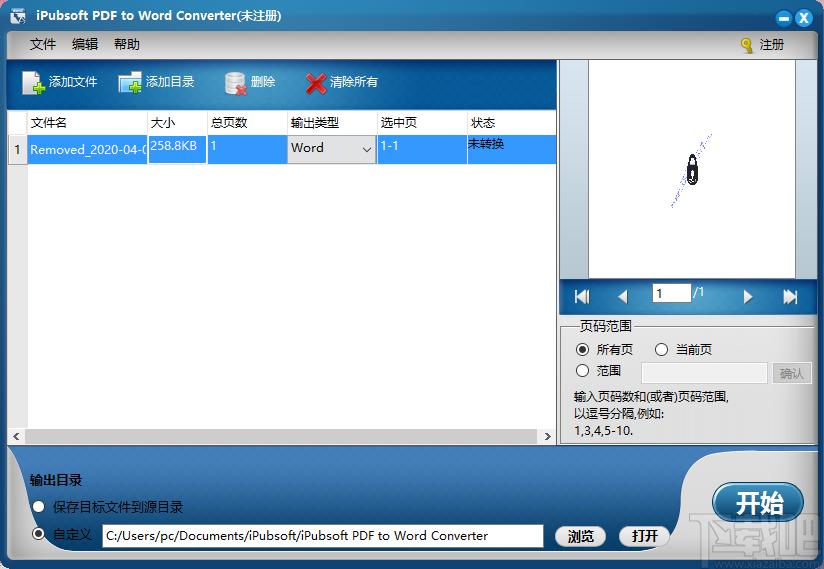The width and height of the screenshot is (824, 569).
Task: Click the page range text field
Action: (x=704, y=373)
